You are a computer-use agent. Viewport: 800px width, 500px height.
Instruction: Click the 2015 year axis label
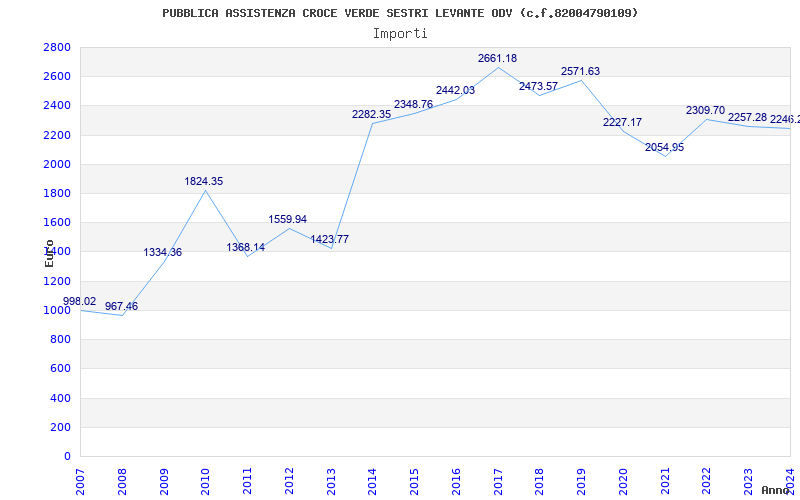pos(415,482)
